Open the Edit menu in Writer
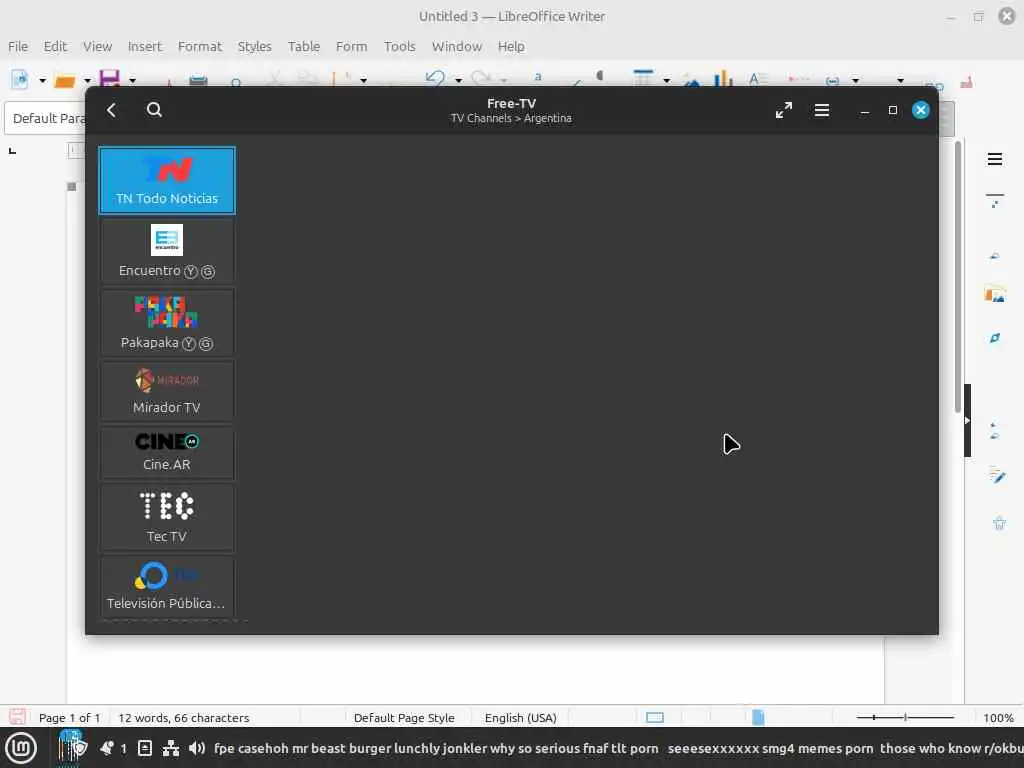The width and height of the screenshot is (1024, 768). click(x=55, y=46)
